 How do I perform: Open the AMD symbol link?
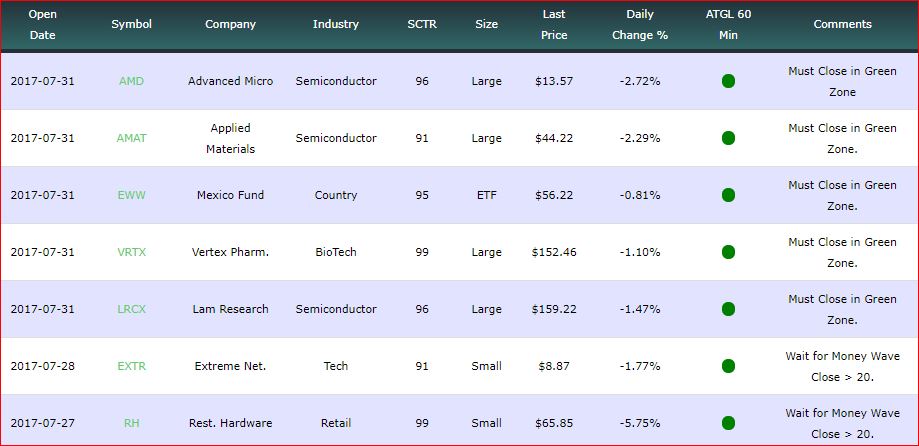[x=131, y=81]
